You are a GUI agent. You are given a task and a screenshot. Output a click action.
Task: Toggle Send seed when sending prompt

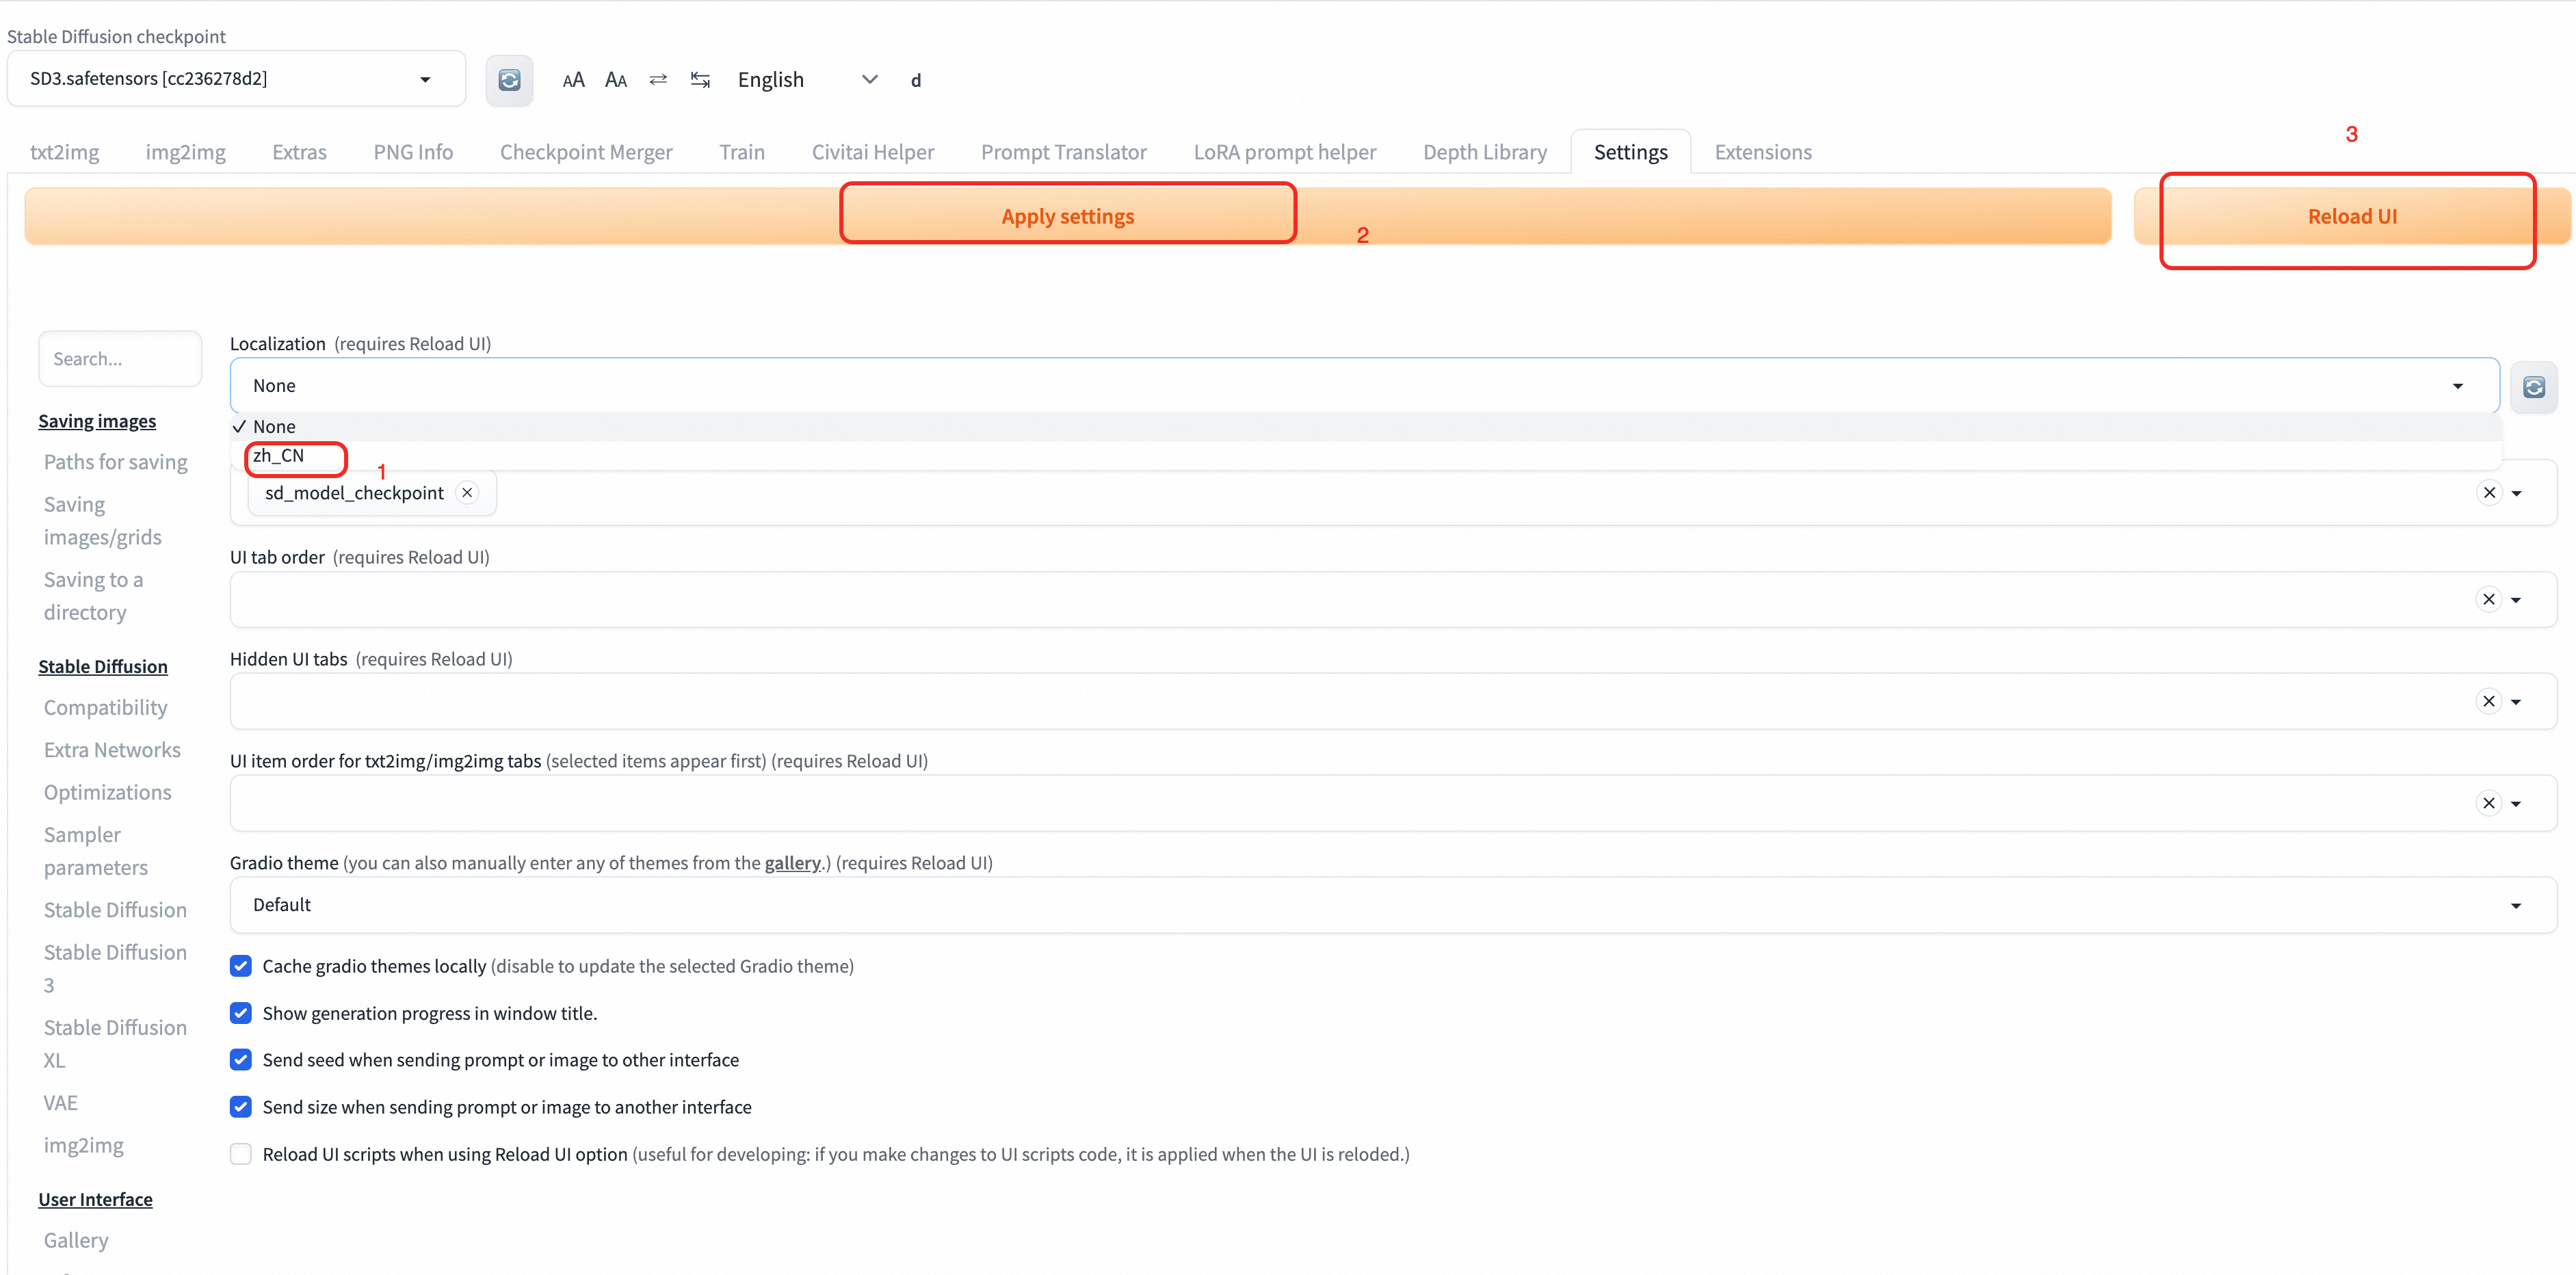coord(241,1059)
